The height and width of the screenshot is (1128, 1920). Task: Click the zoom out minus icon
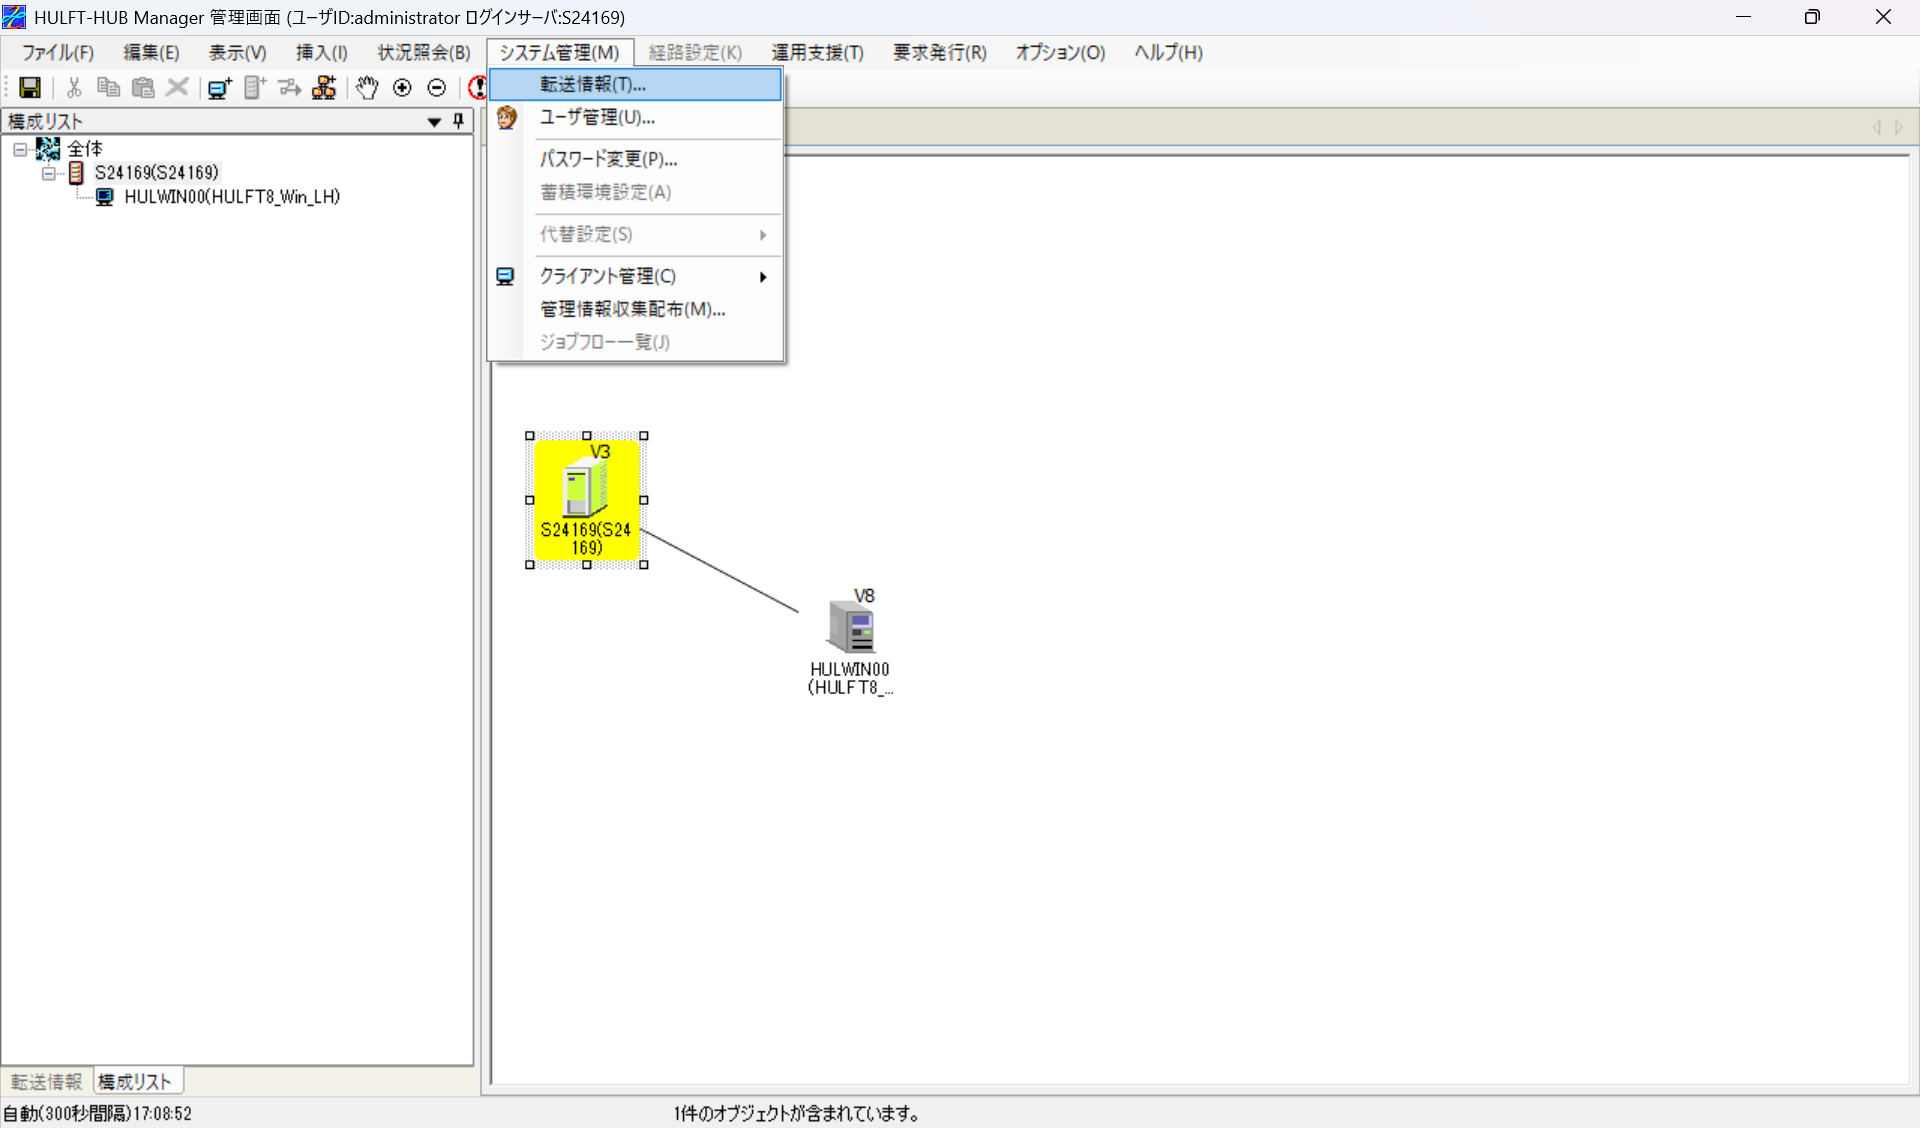click(x=437, y=88)
